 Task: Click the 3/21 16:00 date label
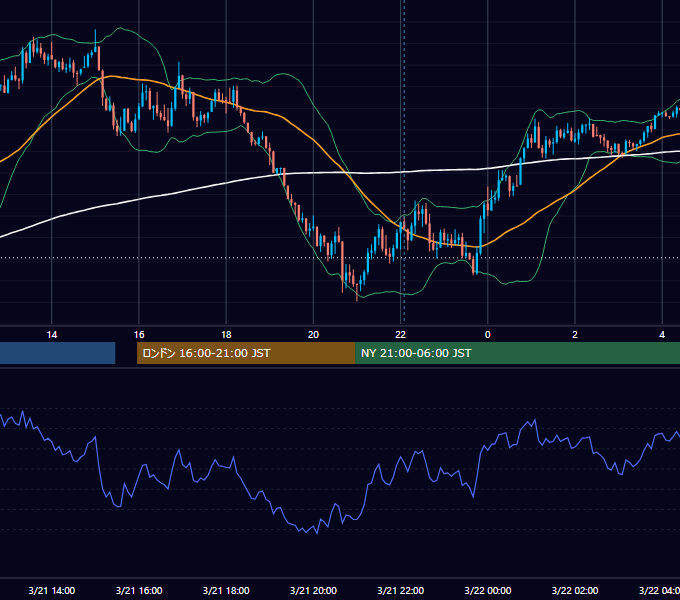[139, 590]
